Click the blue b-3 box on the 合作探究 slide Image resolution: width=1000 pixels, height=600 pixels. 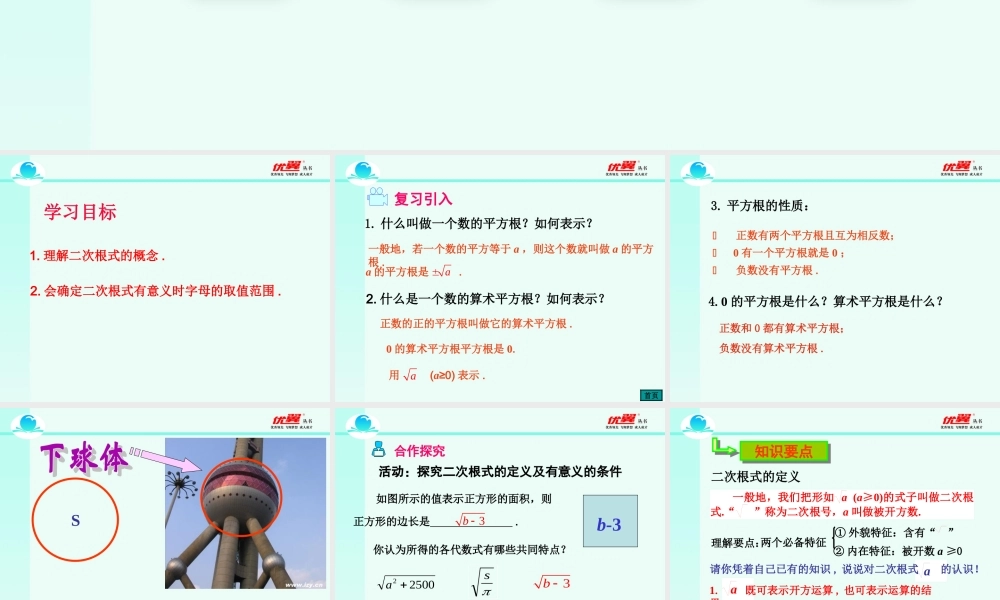coord(611,520)
